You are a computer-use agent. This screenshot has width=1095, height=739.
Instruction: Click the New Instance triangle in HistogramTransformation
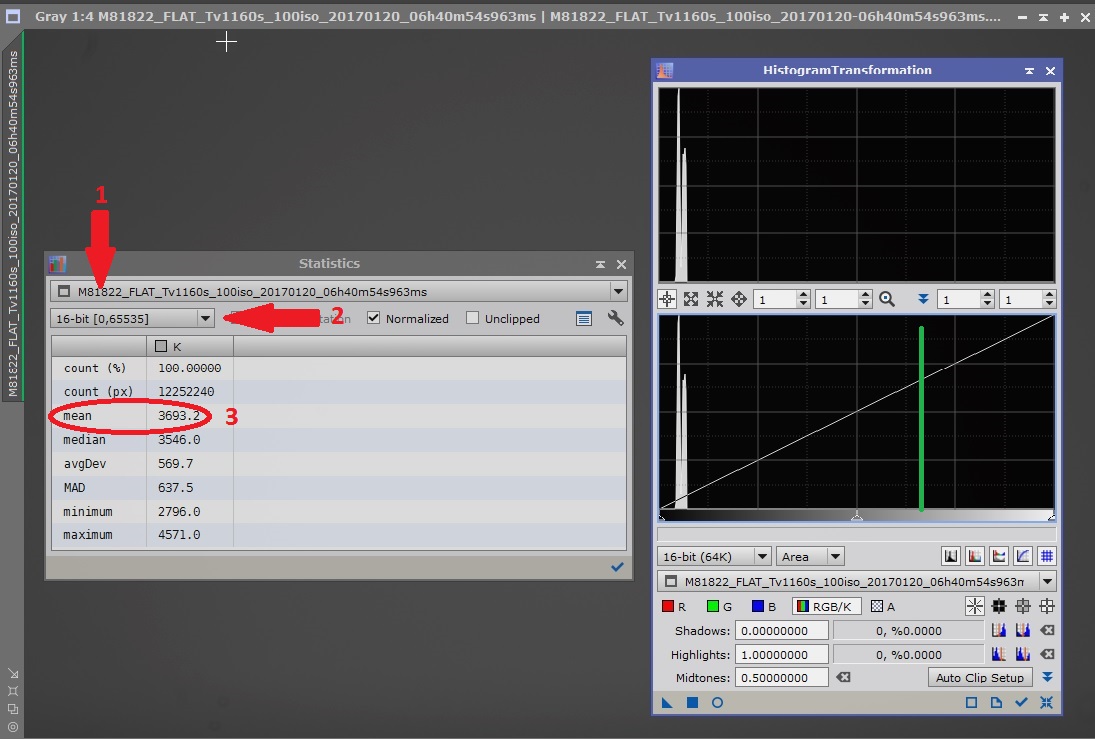(667, 703)
